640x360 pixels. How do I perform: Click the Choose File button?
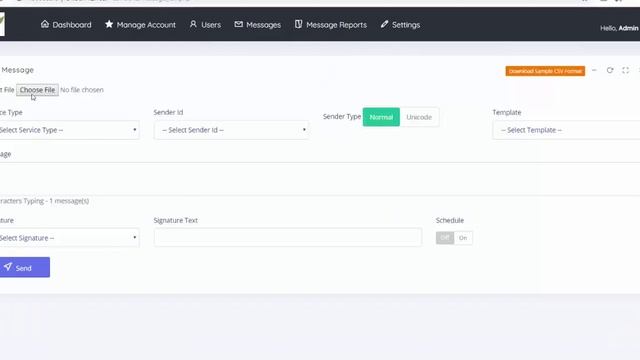[x=38, y=90]
